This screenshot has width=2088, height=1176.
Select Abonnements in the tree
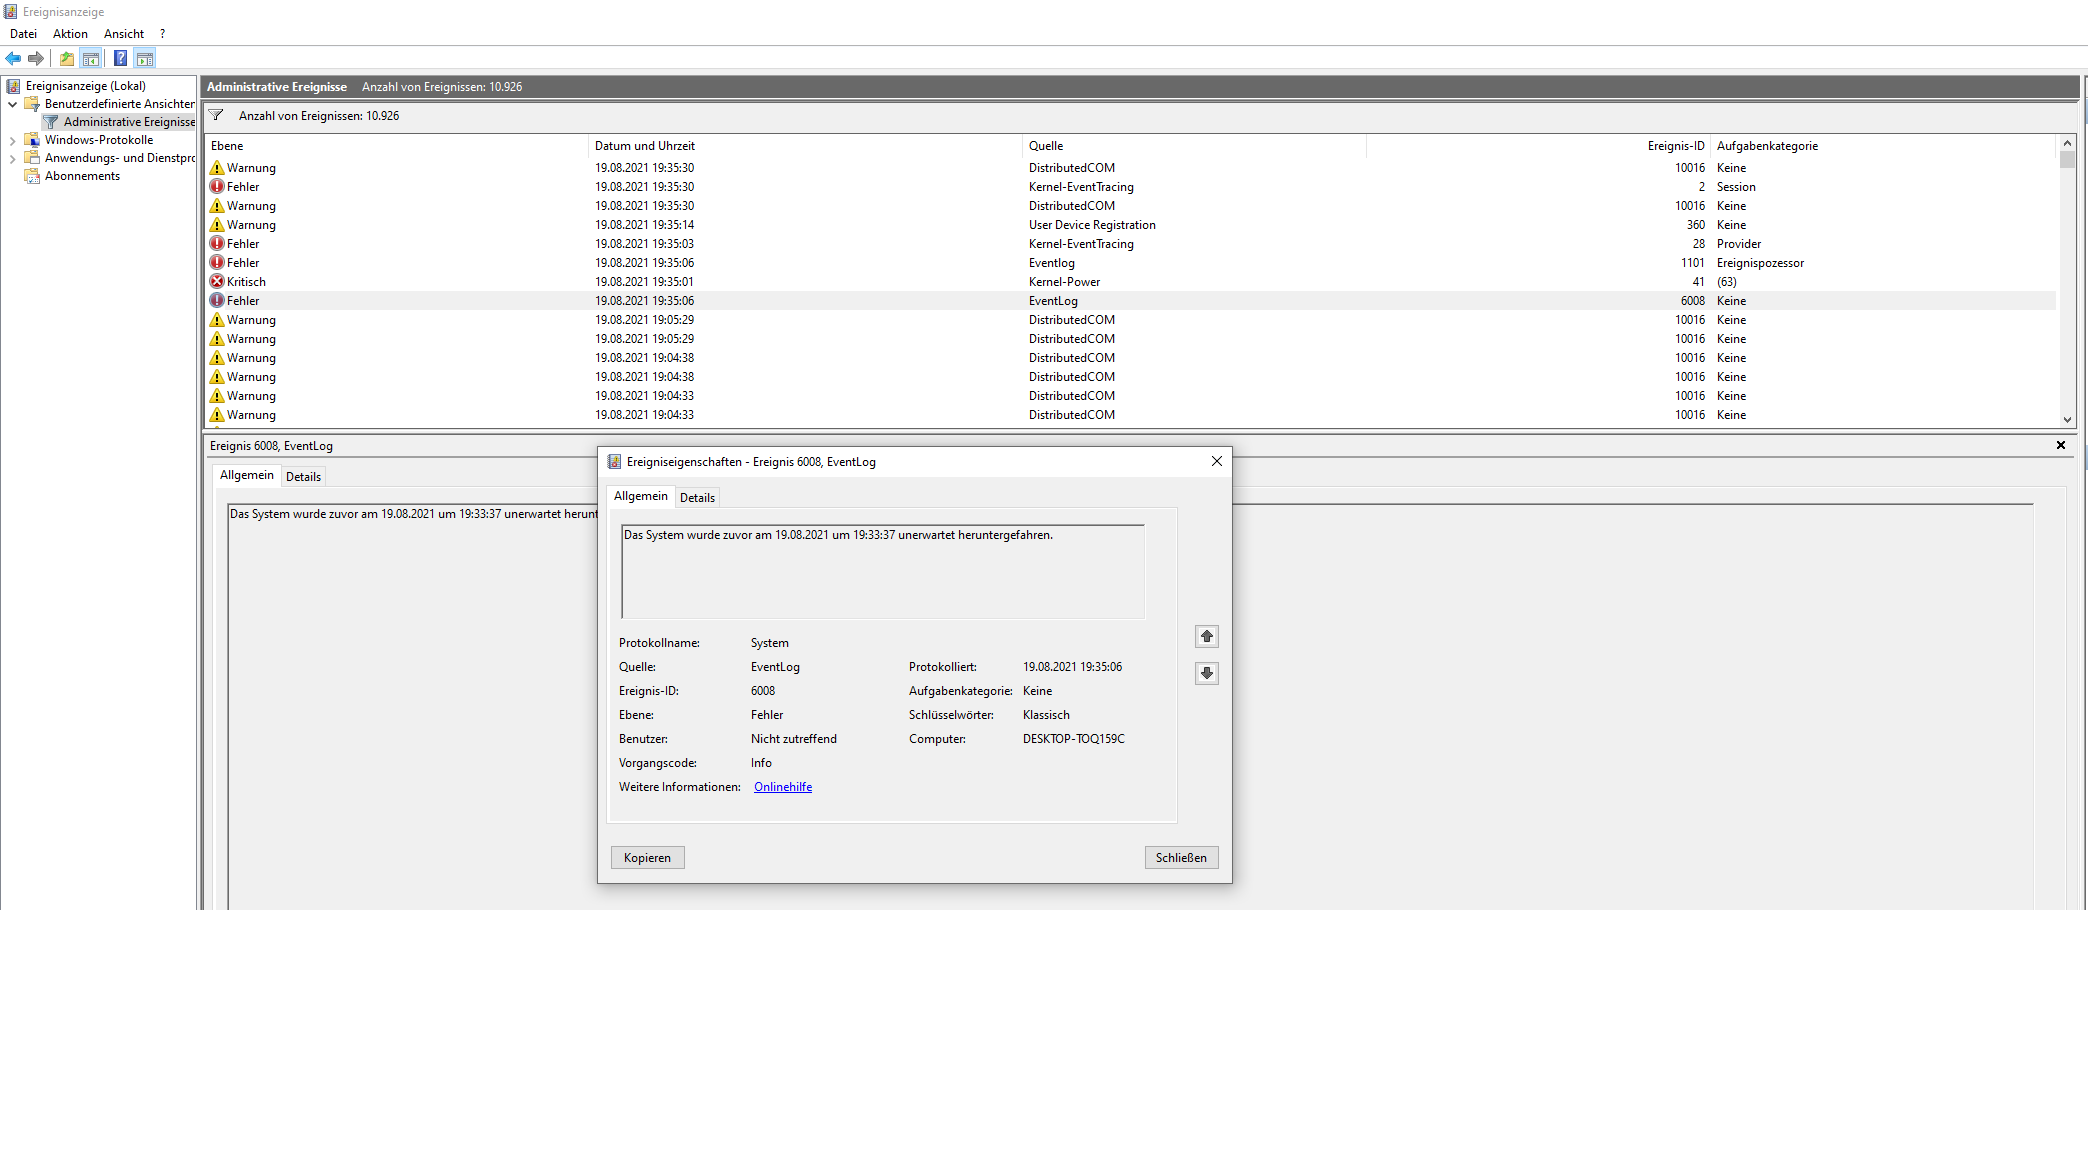click(82, 176)
